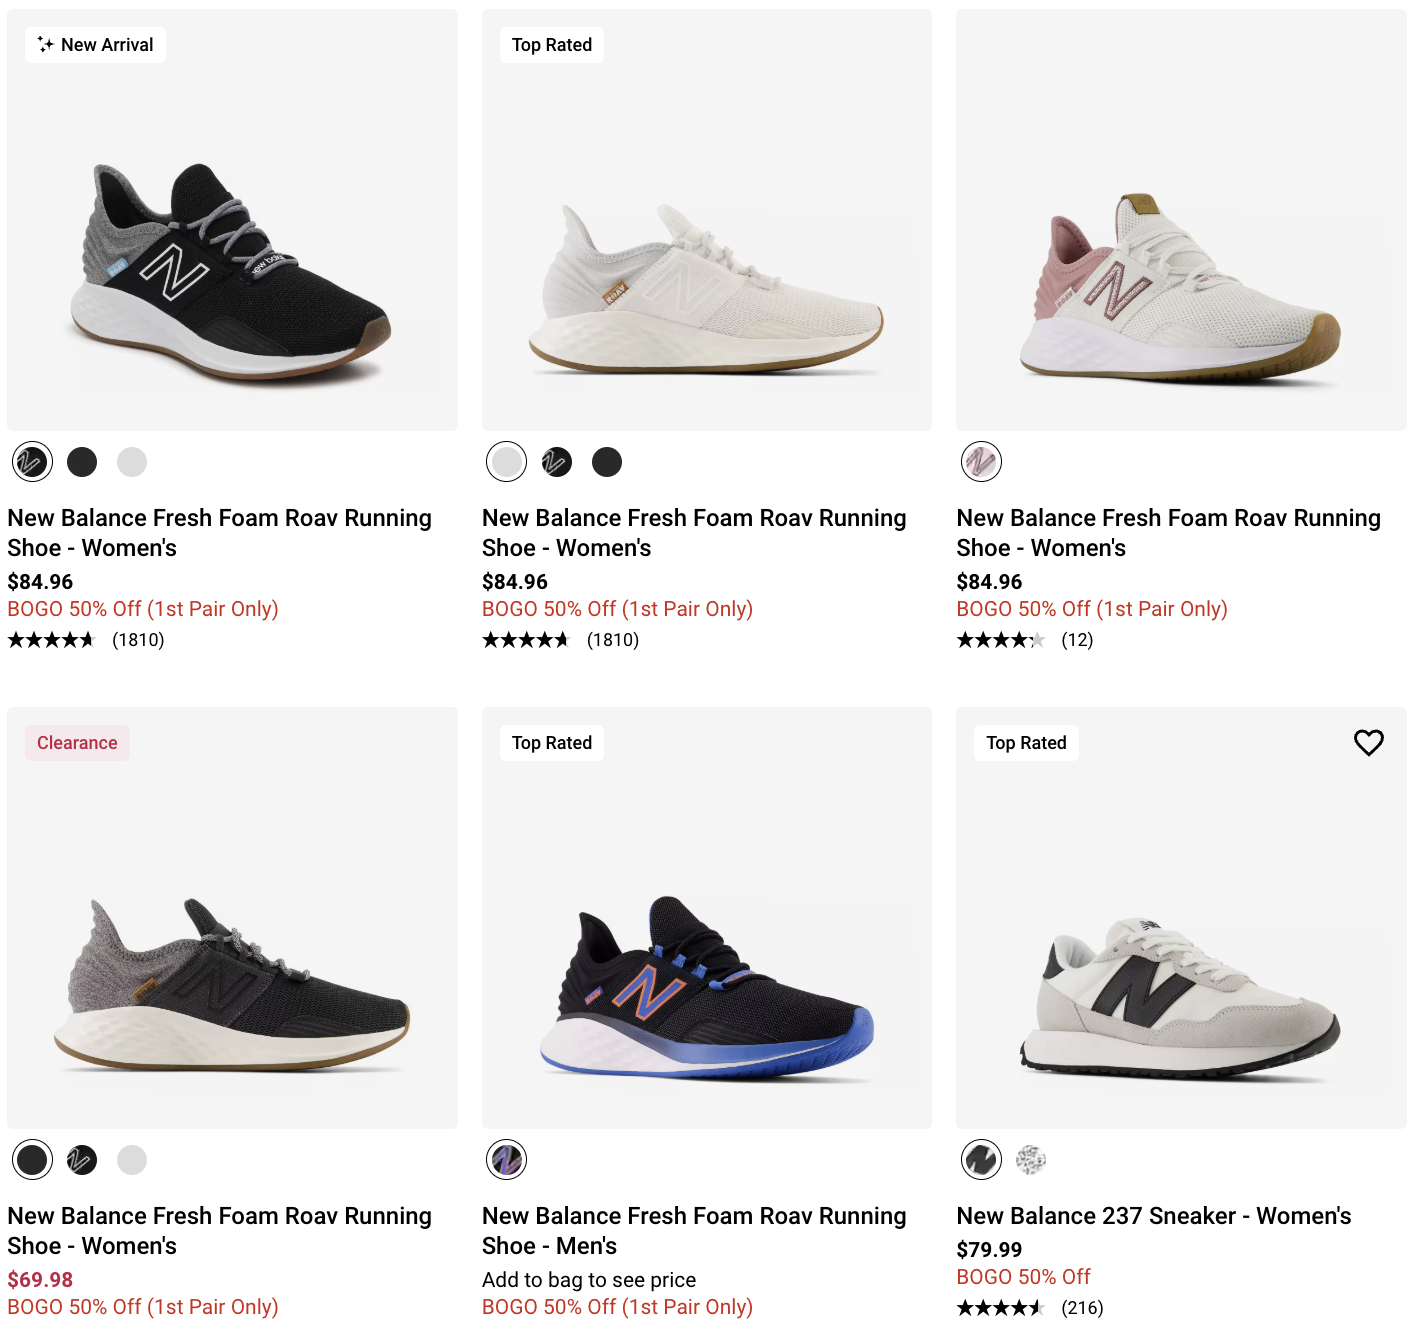Image resolution: width=1414 pixels, height=1320 pixels.
Task: Favorite the New Balance 237 Sneaker heart icon
Action: tap(1368, 743)
